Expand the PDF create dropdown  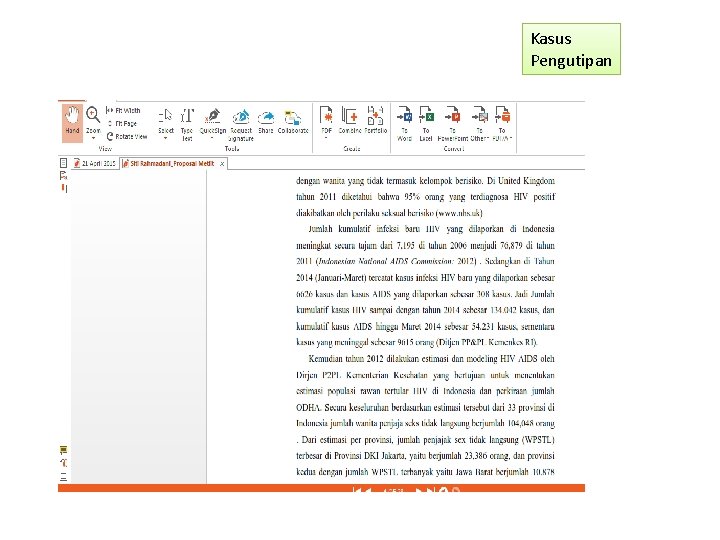(326, 138)
